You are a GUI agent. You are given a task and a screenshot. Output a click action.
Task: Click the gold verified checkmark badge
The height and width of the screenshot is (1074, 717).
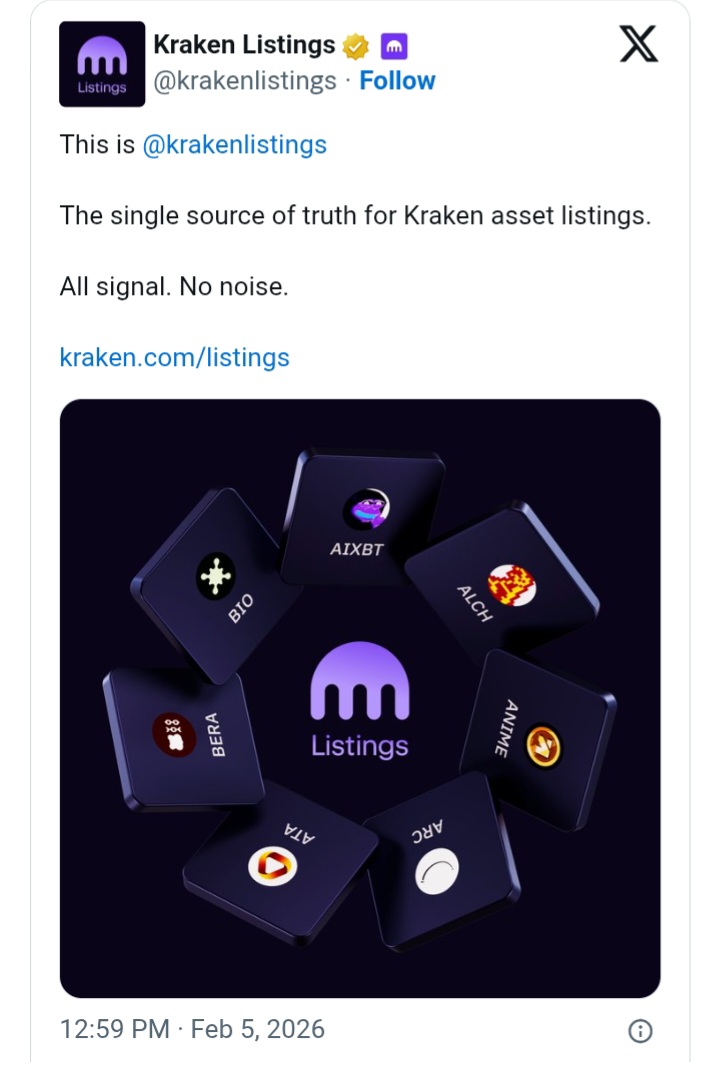click(355, 44)
